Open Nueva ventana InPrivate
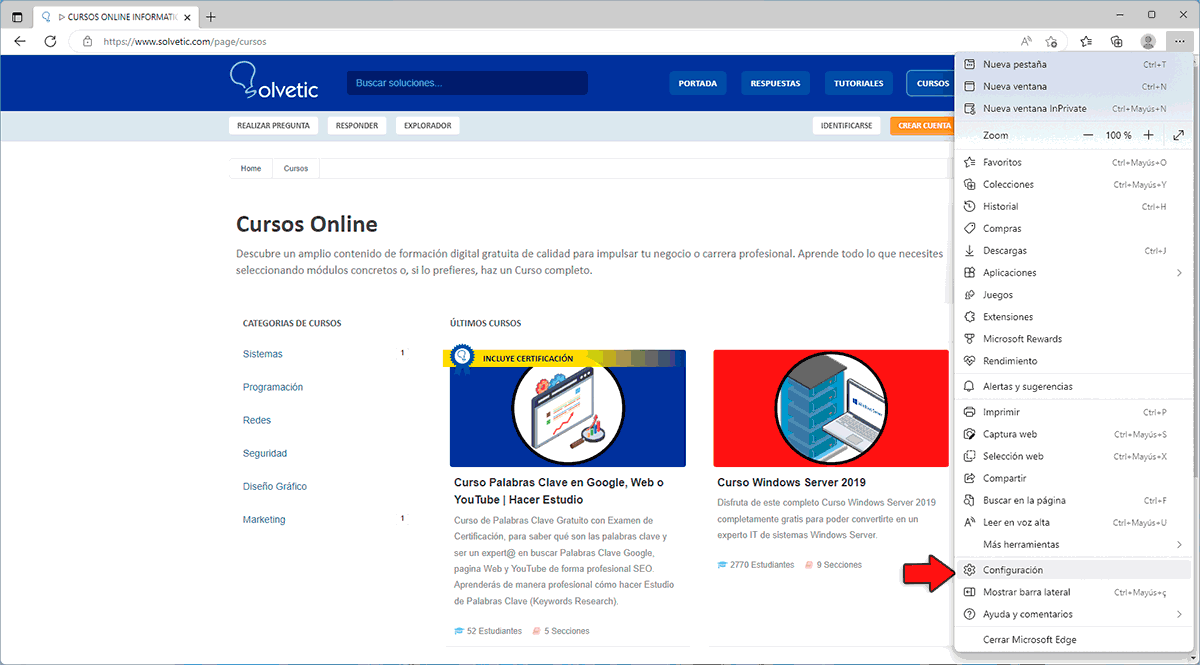 click(x=1073, y=108)
